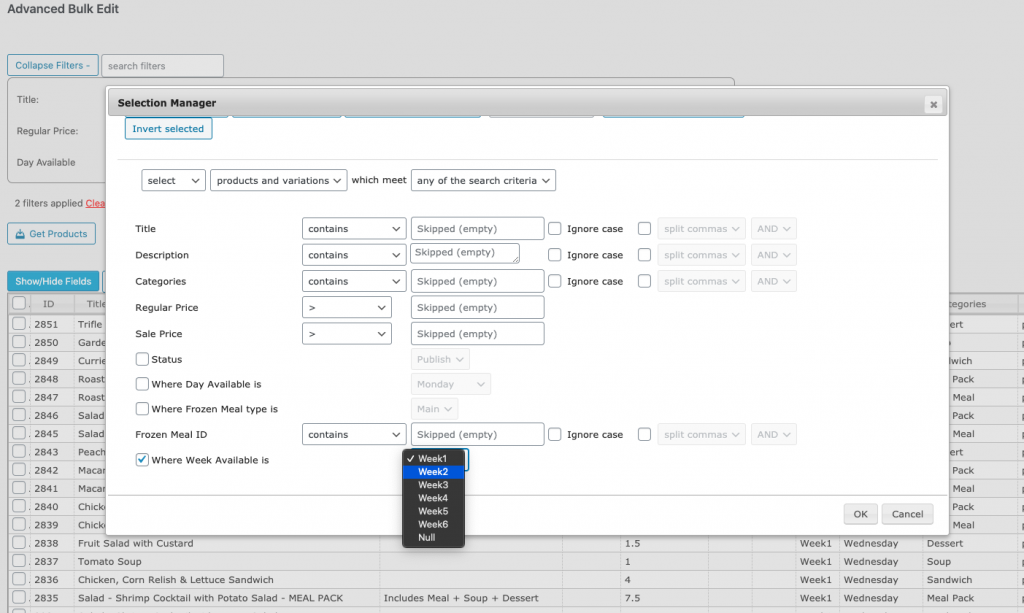The height and width of the screenshot is (613, 1024).
Task: Open the Title condition dropdown
Action: coord(354,228)
